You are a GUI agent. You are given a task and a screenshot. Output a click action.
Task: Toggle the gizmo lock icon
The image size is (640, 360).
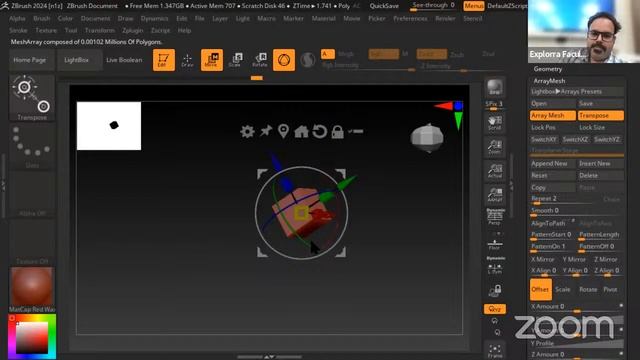(338, 131)
